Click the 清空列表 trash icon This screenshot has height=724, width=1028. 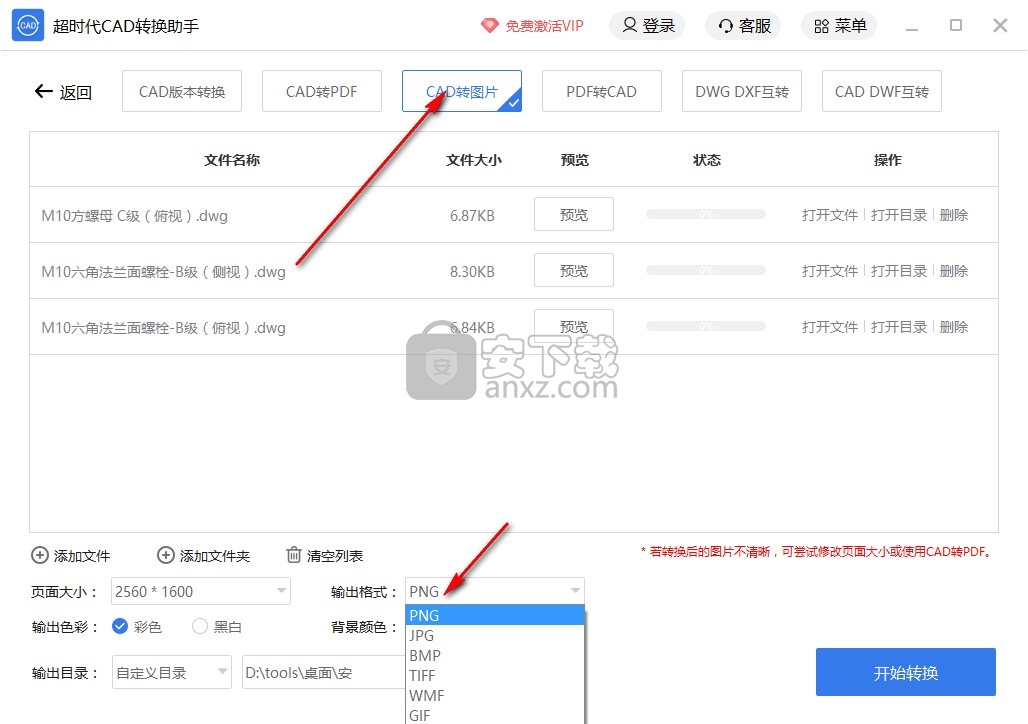[294, 555]
